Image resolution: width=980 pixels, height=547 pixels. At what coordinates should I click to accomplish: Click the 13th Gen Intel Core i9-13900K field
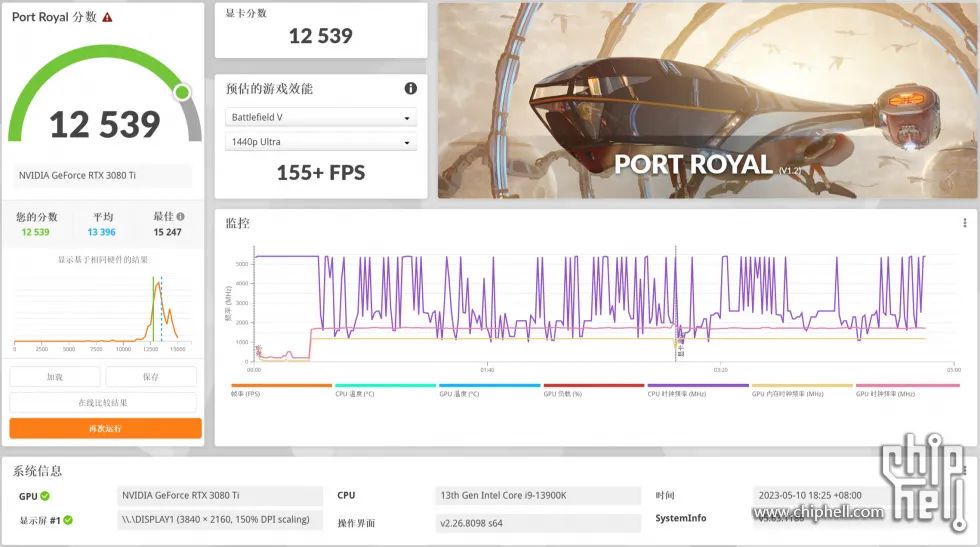point(538,495)
